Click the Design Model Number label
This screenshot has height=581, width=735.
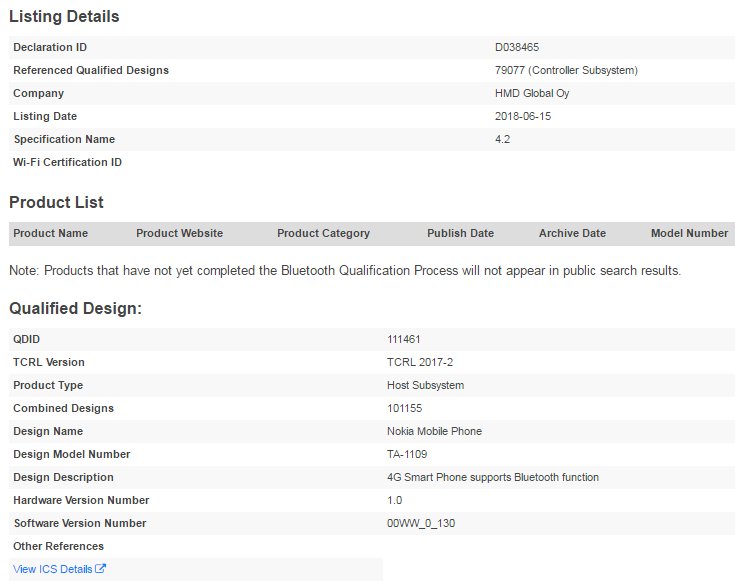pyautogui.click(x=72, y=454)
